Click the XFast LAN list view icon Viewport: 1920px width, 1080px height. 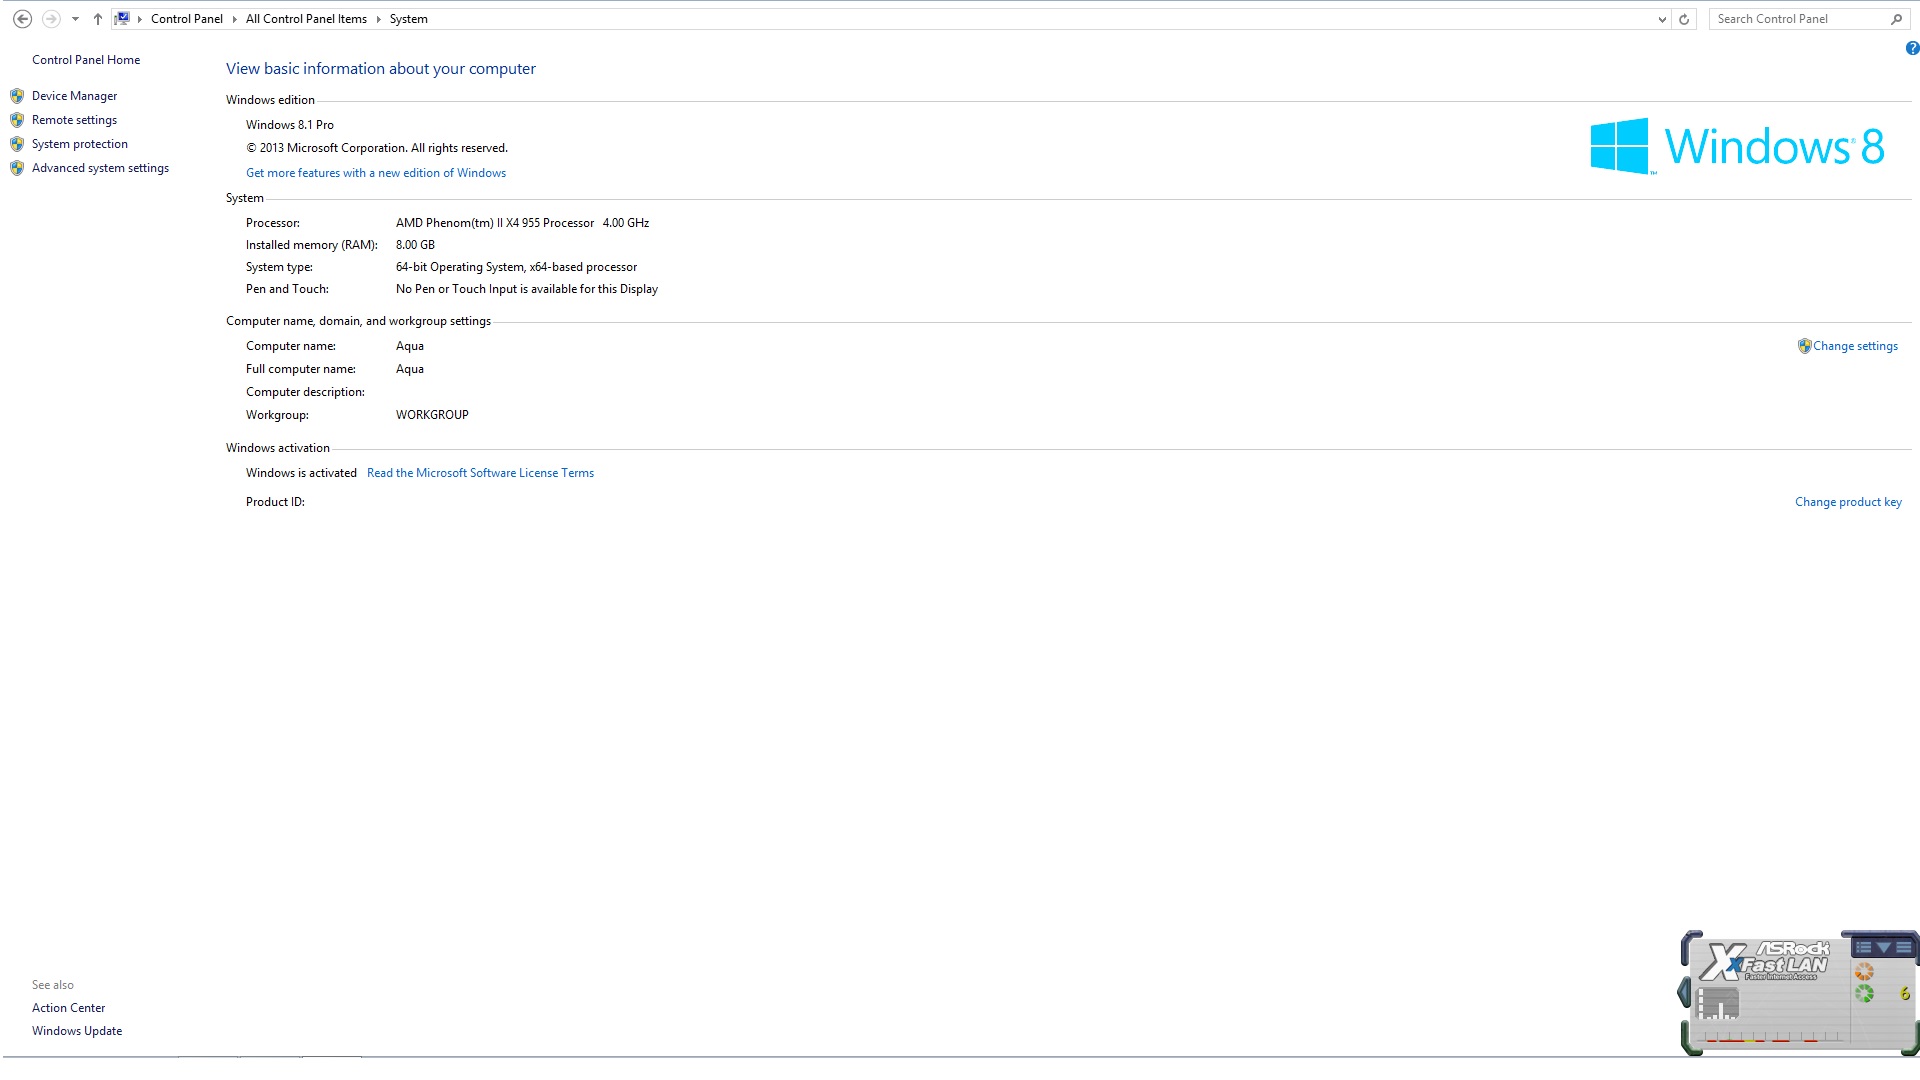coord(1863,947)
